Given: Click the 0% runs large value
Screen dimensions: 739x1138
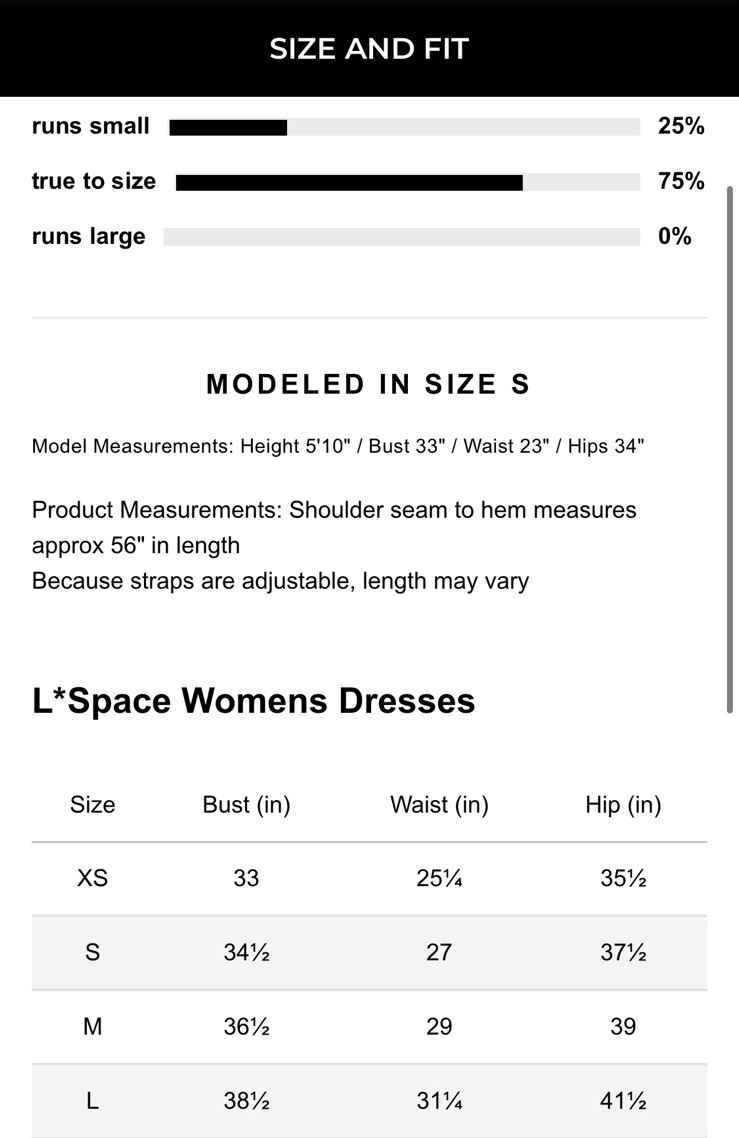Looking at the screenshot, I should point(675,236).
